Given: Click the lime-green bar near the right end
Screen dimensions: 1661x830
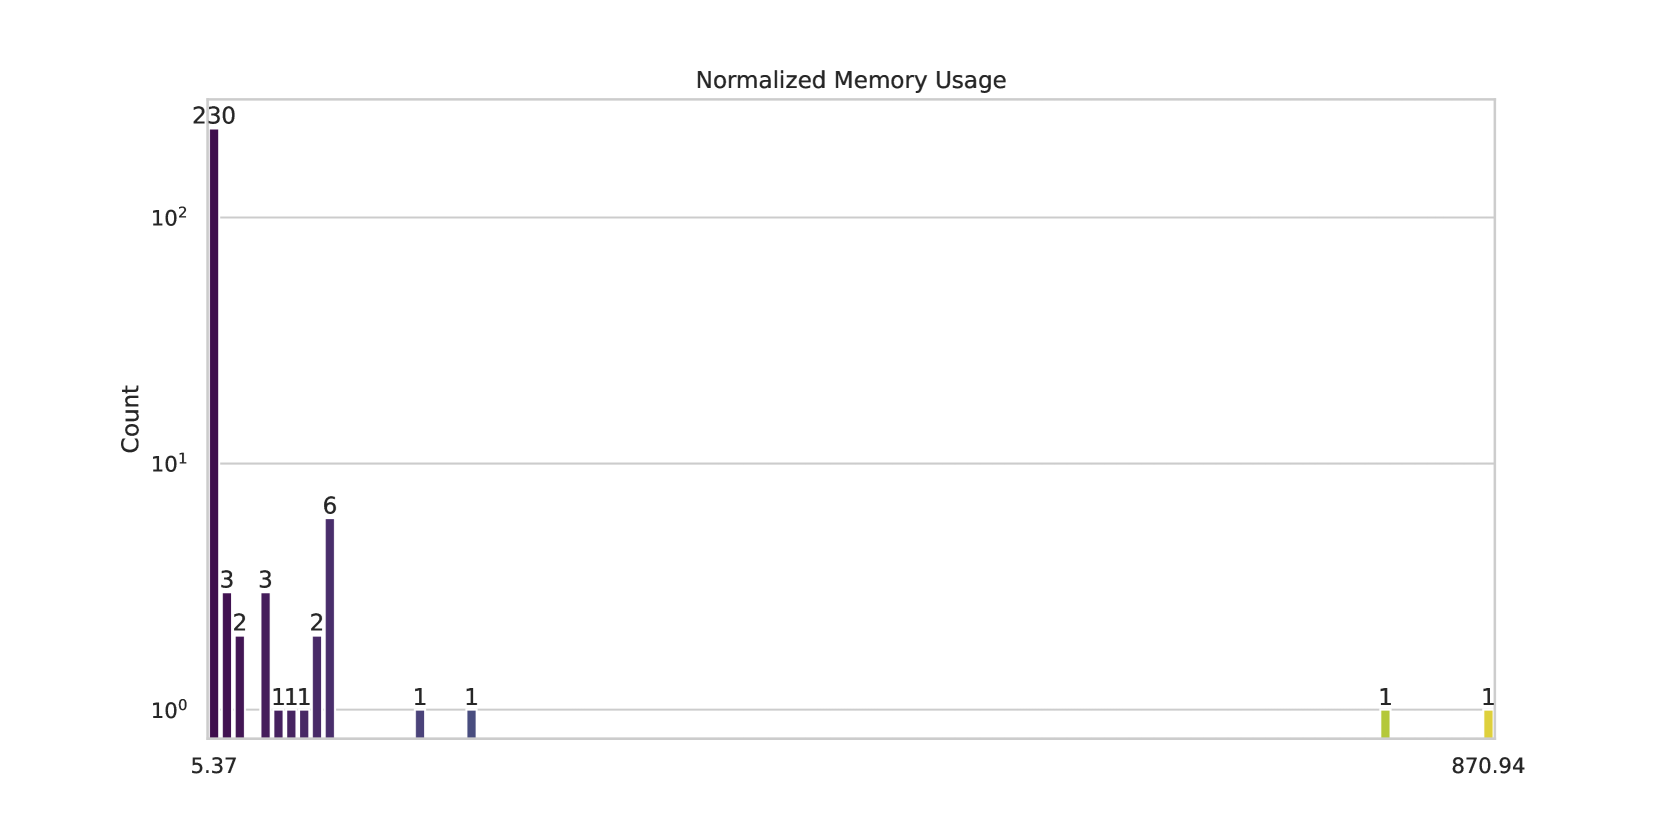Looking at the screenshot, I should coord(1385,724).
